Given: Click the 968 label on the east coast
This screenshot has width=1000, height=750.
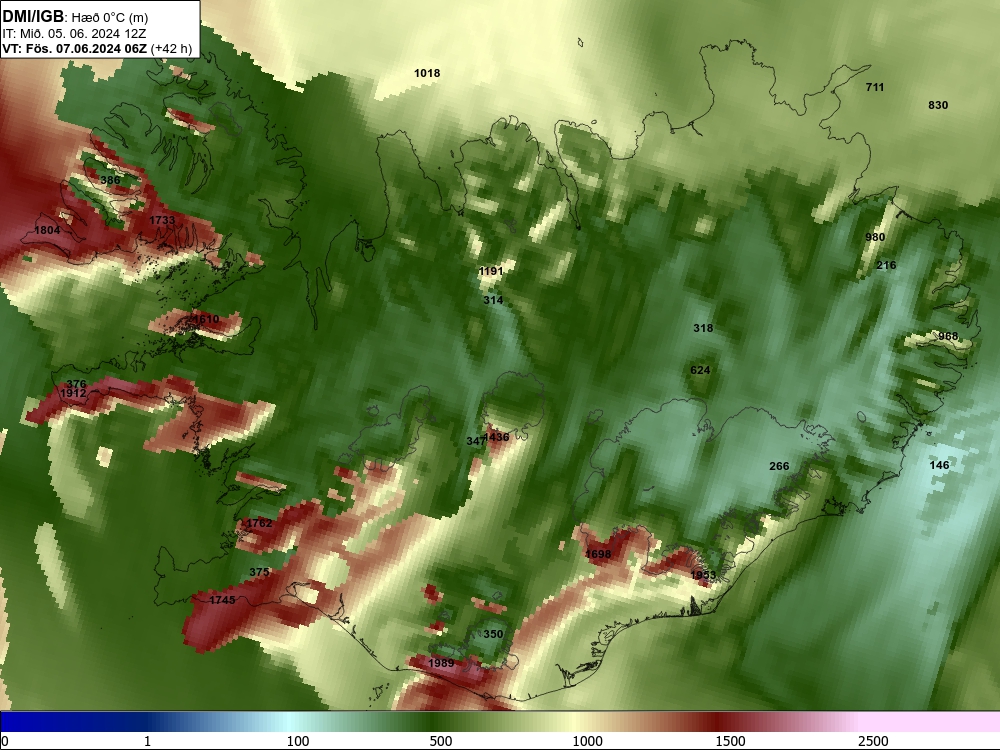Looking at the screenshot, I should point(948,337).
